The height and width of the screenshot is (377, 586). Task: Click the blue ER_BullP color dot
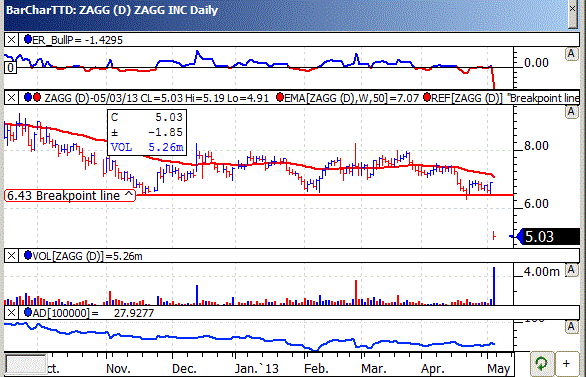(28, 39)
